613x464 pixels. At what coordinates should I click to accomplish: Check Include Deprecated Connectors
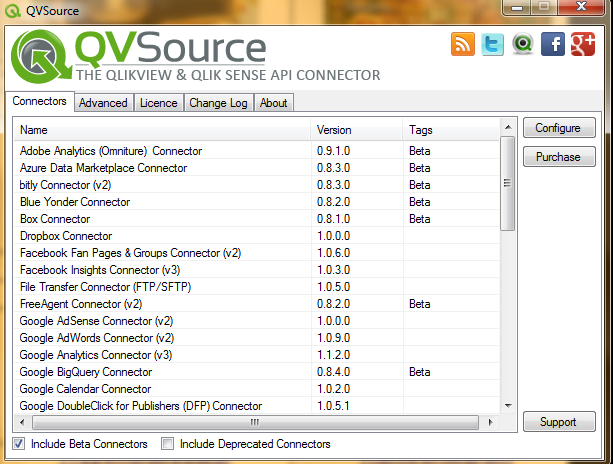(x=167, y=444)
